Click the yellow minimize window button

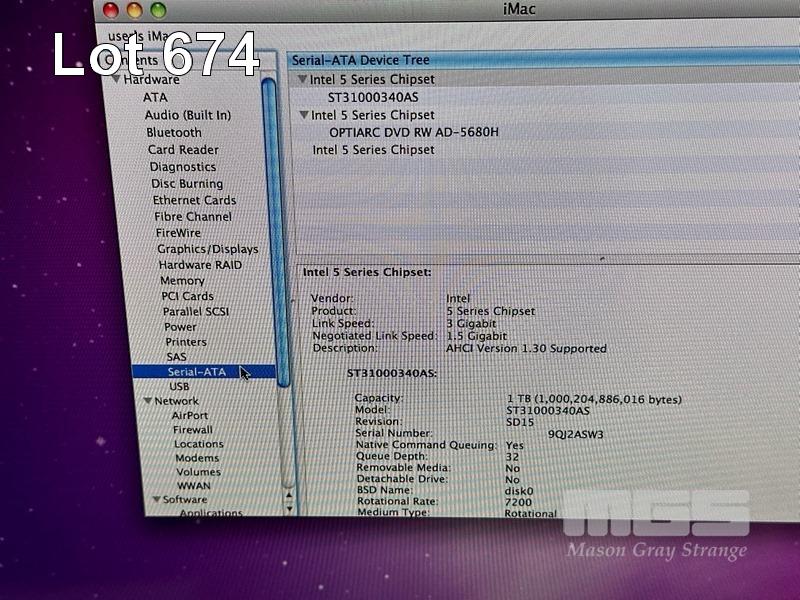click(134, 10)
